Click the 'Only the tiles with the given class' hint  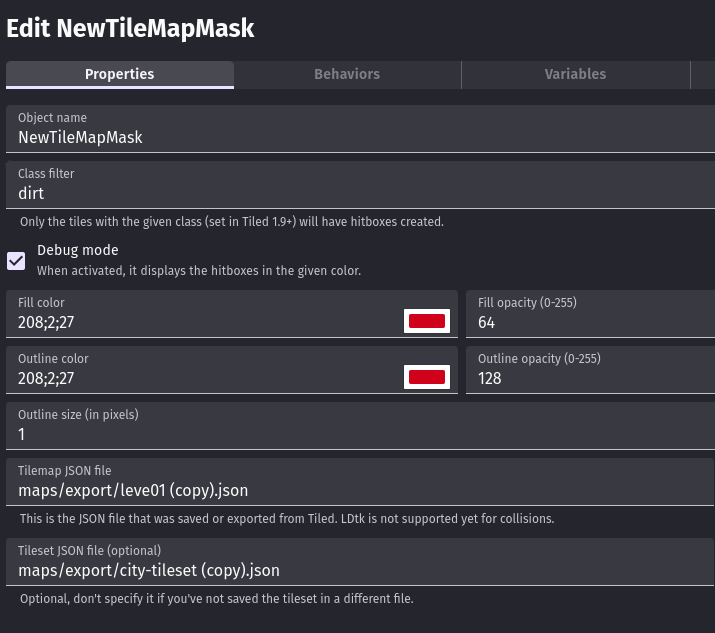[x=232, y=222]
